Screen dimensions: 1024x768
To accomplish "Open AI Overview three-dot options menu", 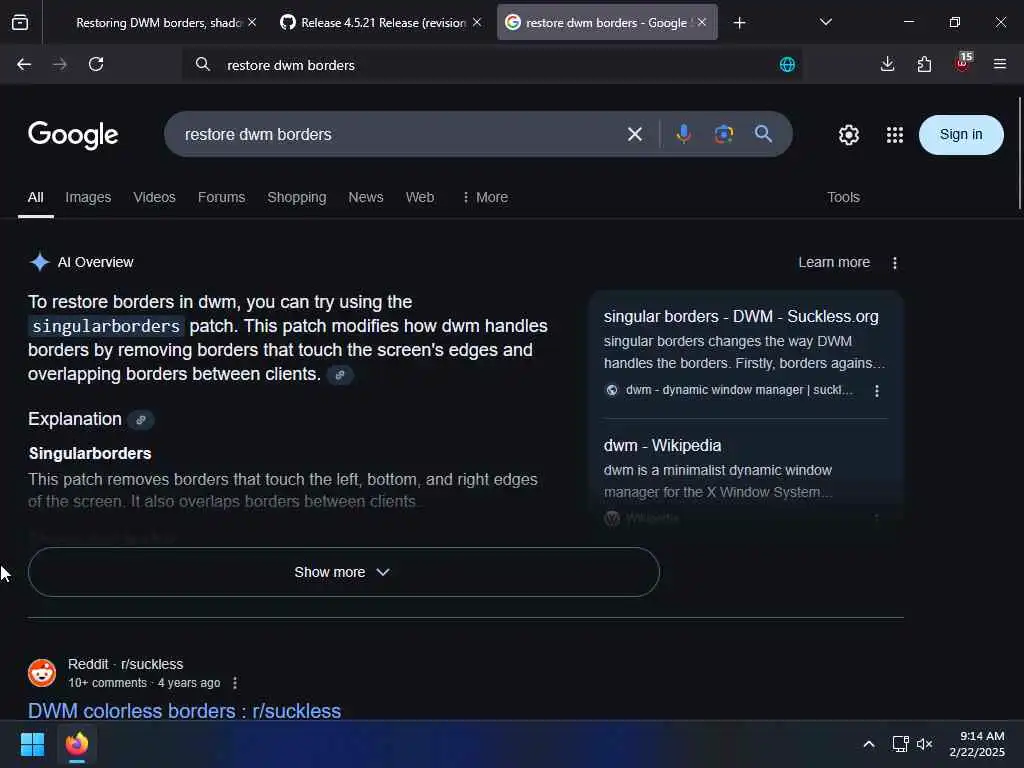I will coord(895,263).
